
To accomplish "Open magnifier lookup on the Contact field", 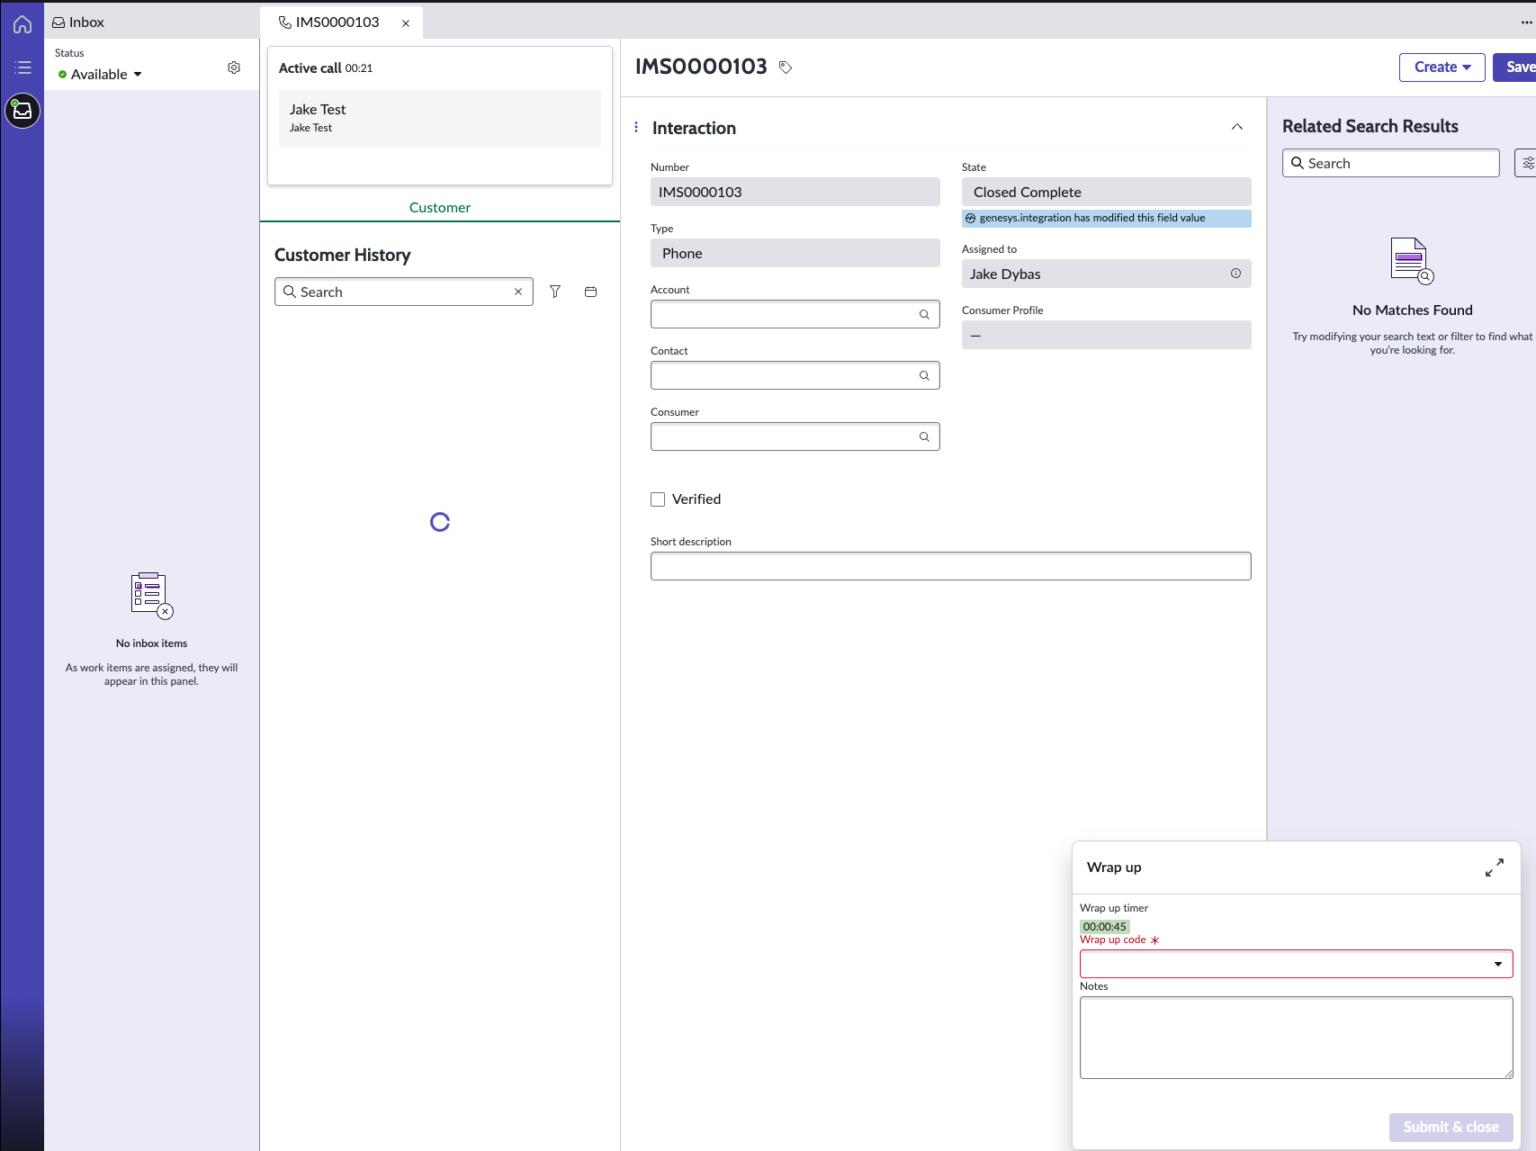I will point(923,375).
